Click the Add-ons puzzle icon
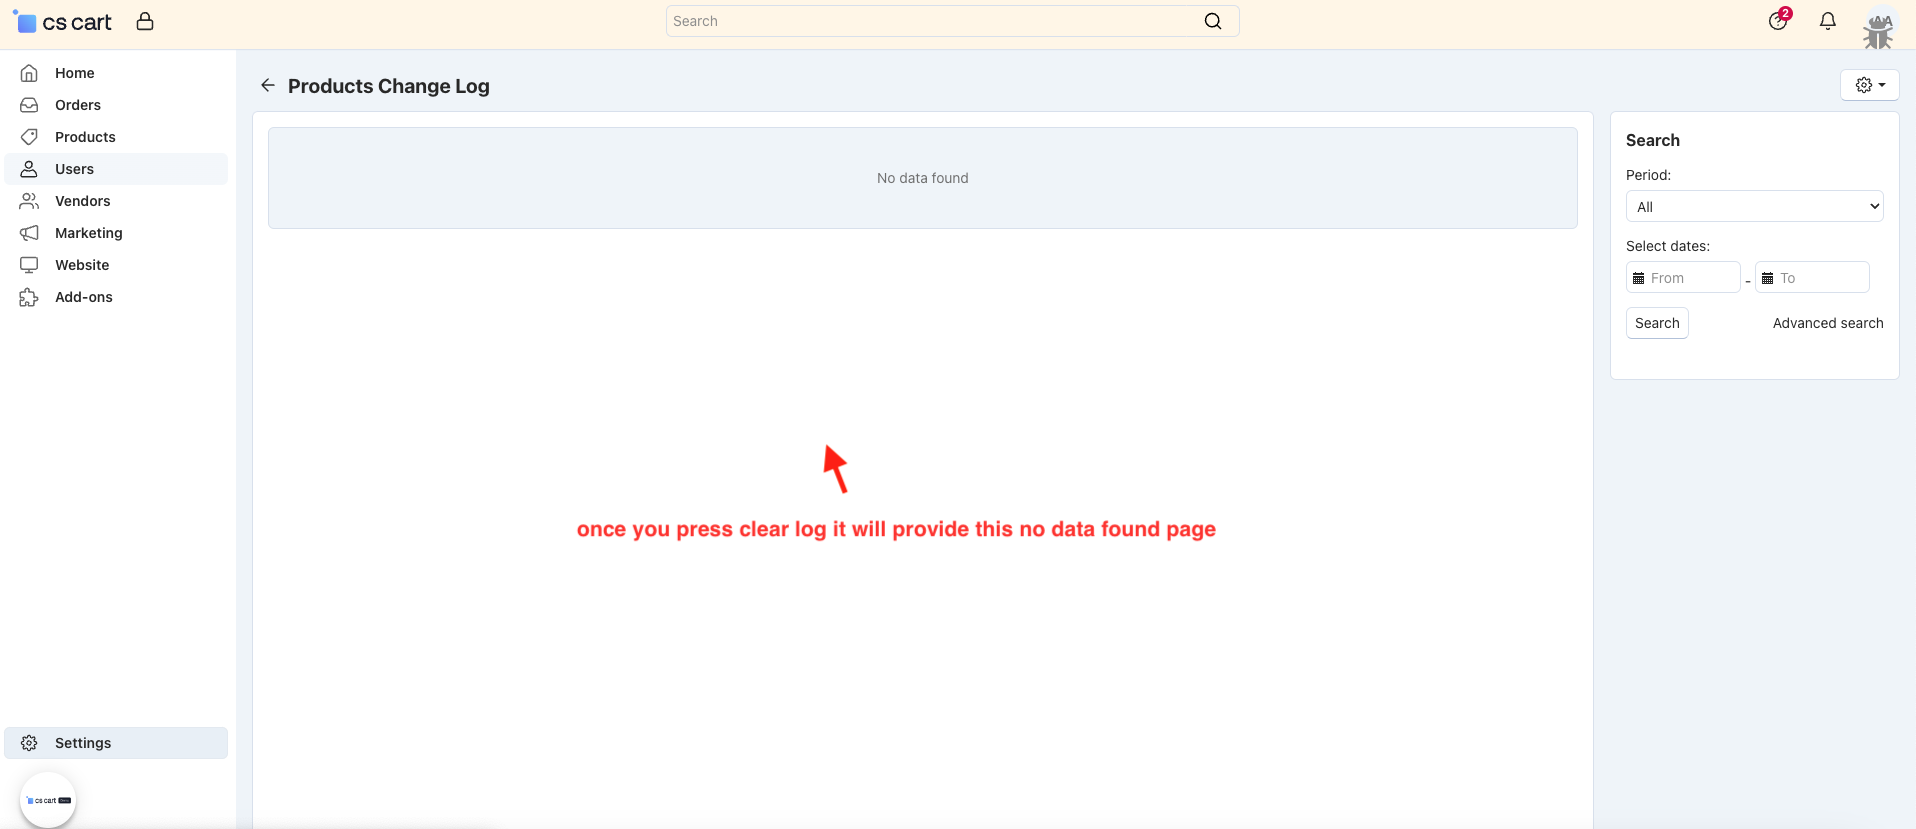 [x=29, y=297]
